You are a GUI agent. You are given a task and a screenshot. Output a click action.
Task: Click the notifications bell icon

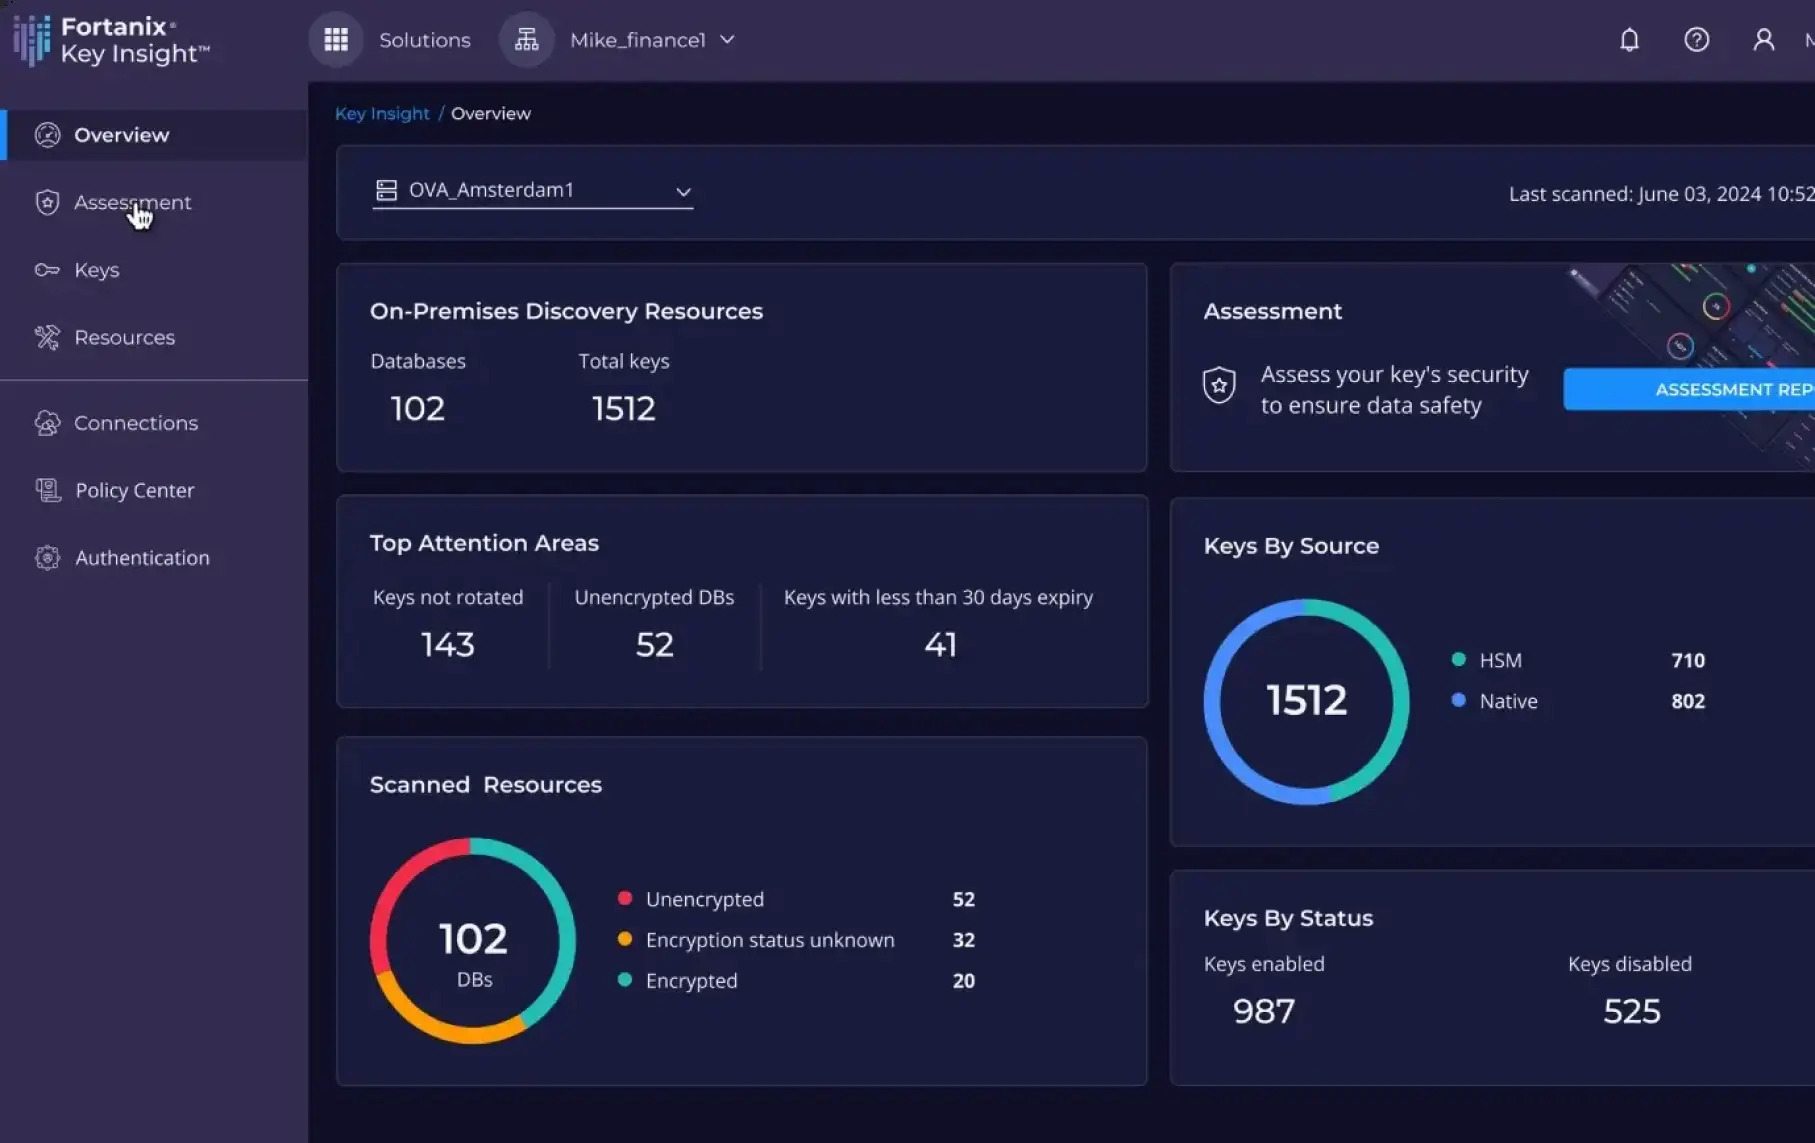1629,40
